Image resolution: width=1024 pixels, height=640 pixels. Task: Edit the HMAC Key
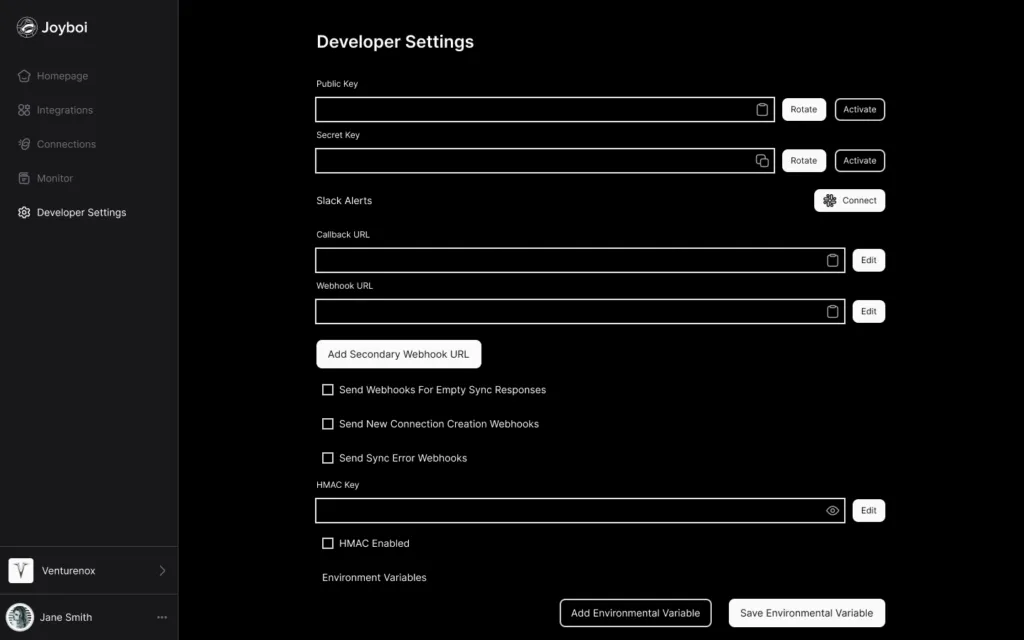(x=869, y=511)
